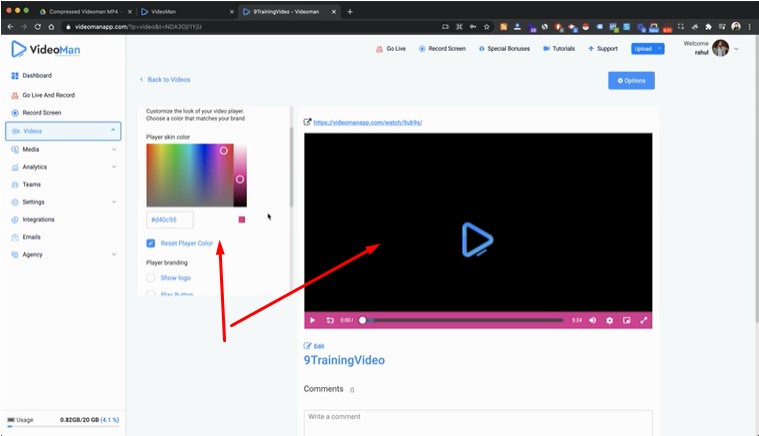Screen dimensions: 759x436
Task: Click the Edit pencil icon above the title
Action: [x=308, y=346]
